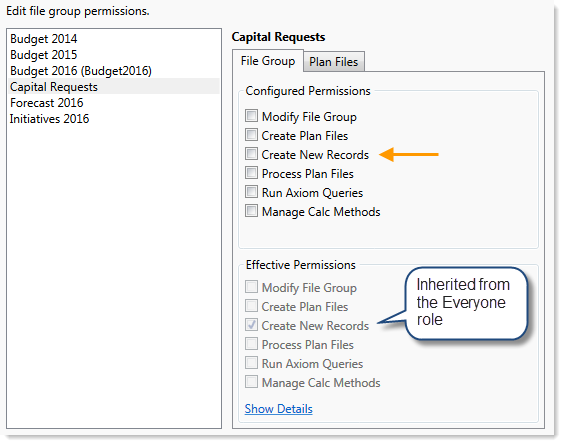
Task: Toggle configured Manage Calc Methods checkbox
Action: pos(251,211)
